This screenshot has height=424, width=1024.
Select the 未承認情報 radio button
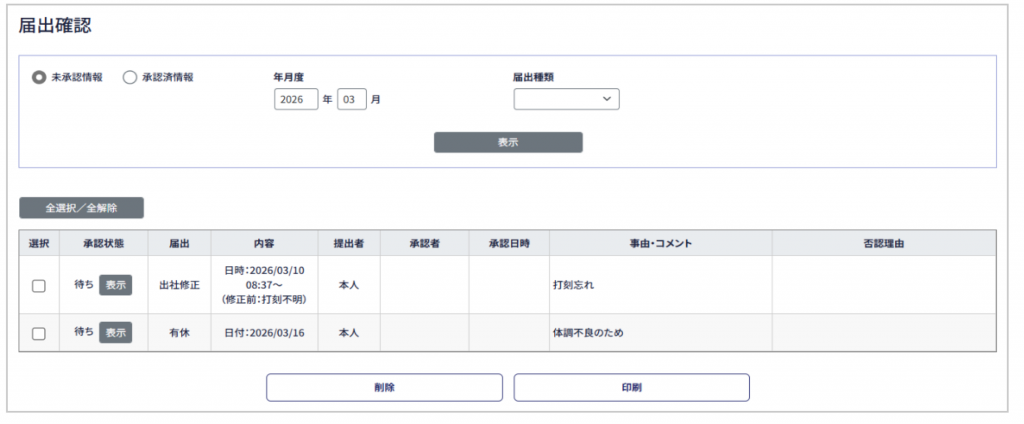tap(39, 77)
